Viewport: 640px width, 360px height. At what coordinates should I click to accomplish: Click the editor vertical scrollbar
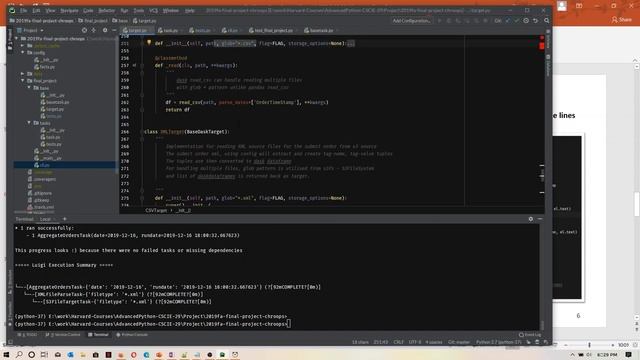click(542, 120)
